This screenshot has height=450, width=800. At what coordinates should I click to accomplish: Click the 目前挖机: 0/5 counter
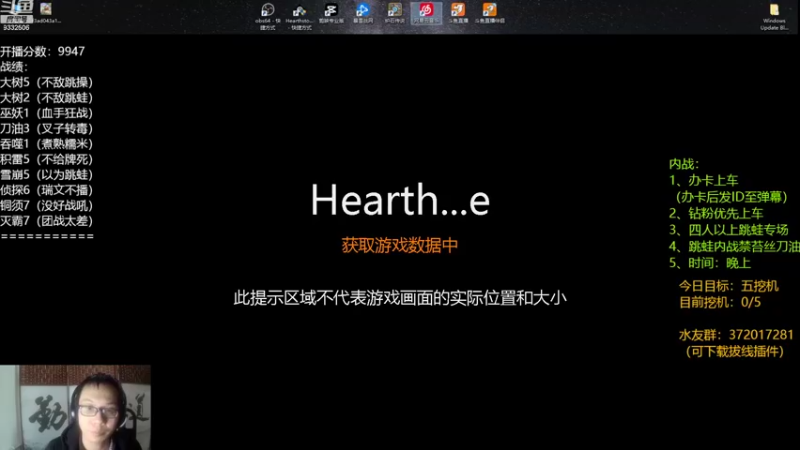pyautogui.click(x=720, y=303)
